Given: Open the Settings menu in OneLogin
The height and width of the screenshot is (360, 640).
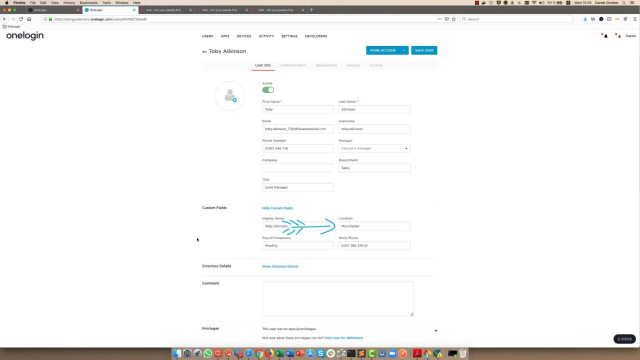Looking at the screenshot, I should 289,36.
